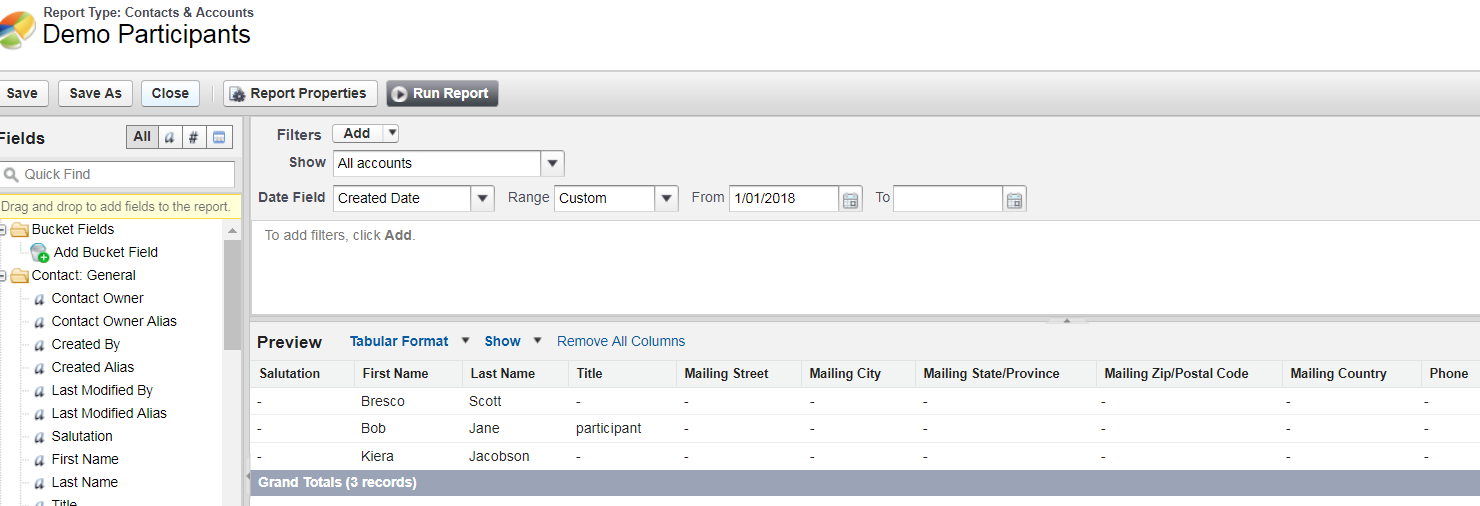The image size is (1480, 506).
Task: Select the Contact Owner Alias field
Action: (114, 321)
